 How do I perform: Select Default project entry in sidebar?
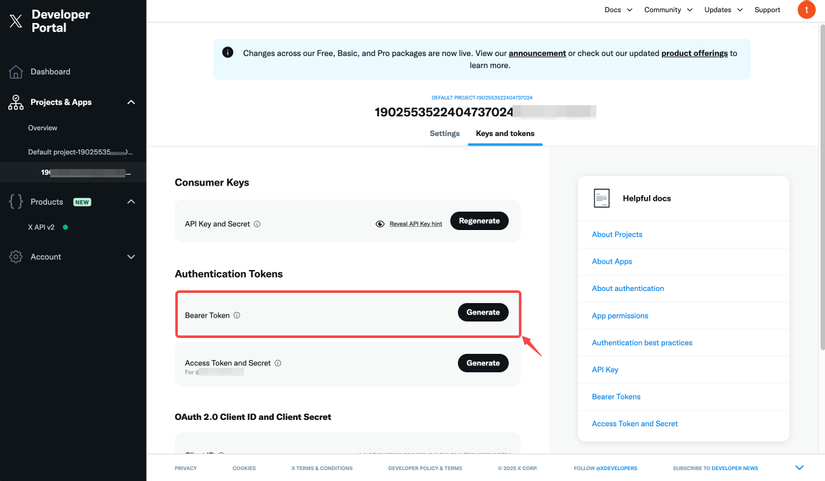tap(80, 152)
